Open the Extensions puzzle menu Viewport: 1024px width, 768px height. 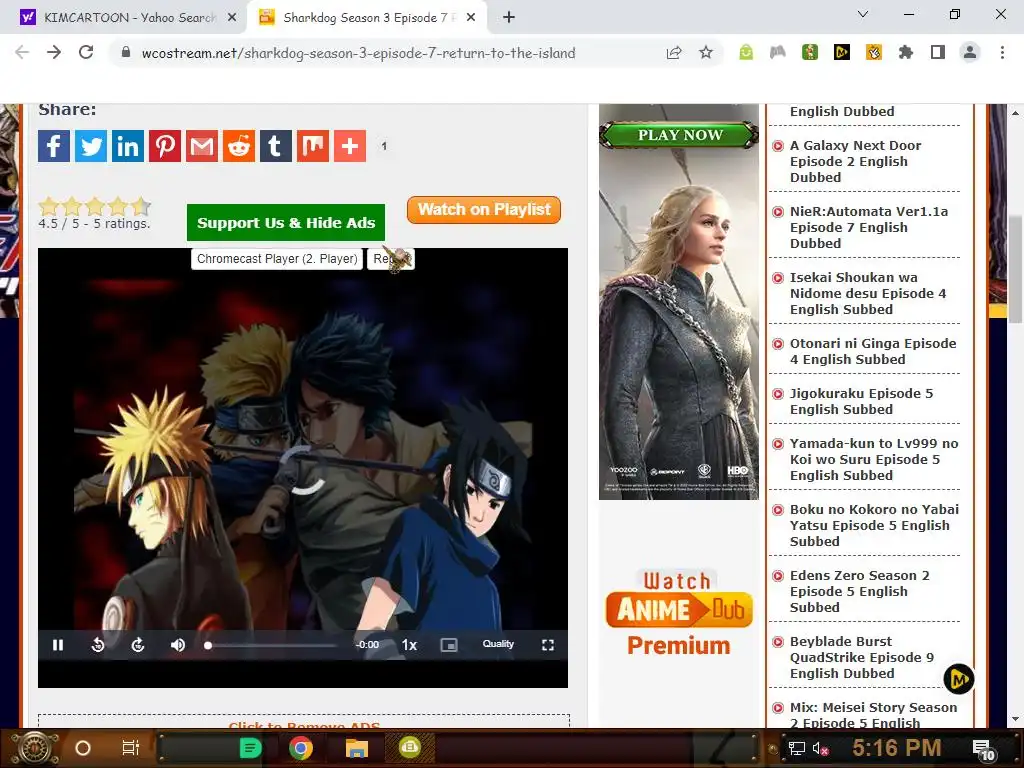tap(906, 53)
